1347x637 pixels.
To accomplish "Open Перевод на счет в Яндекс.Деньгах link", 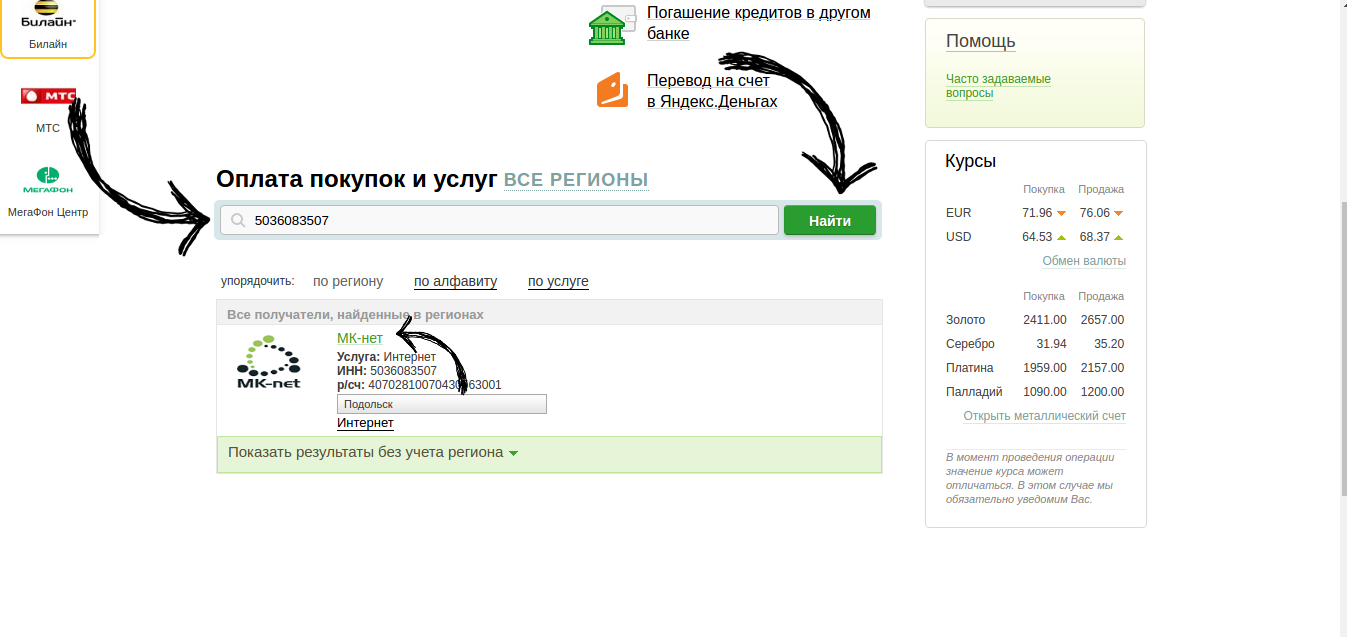I will (712, 91).
